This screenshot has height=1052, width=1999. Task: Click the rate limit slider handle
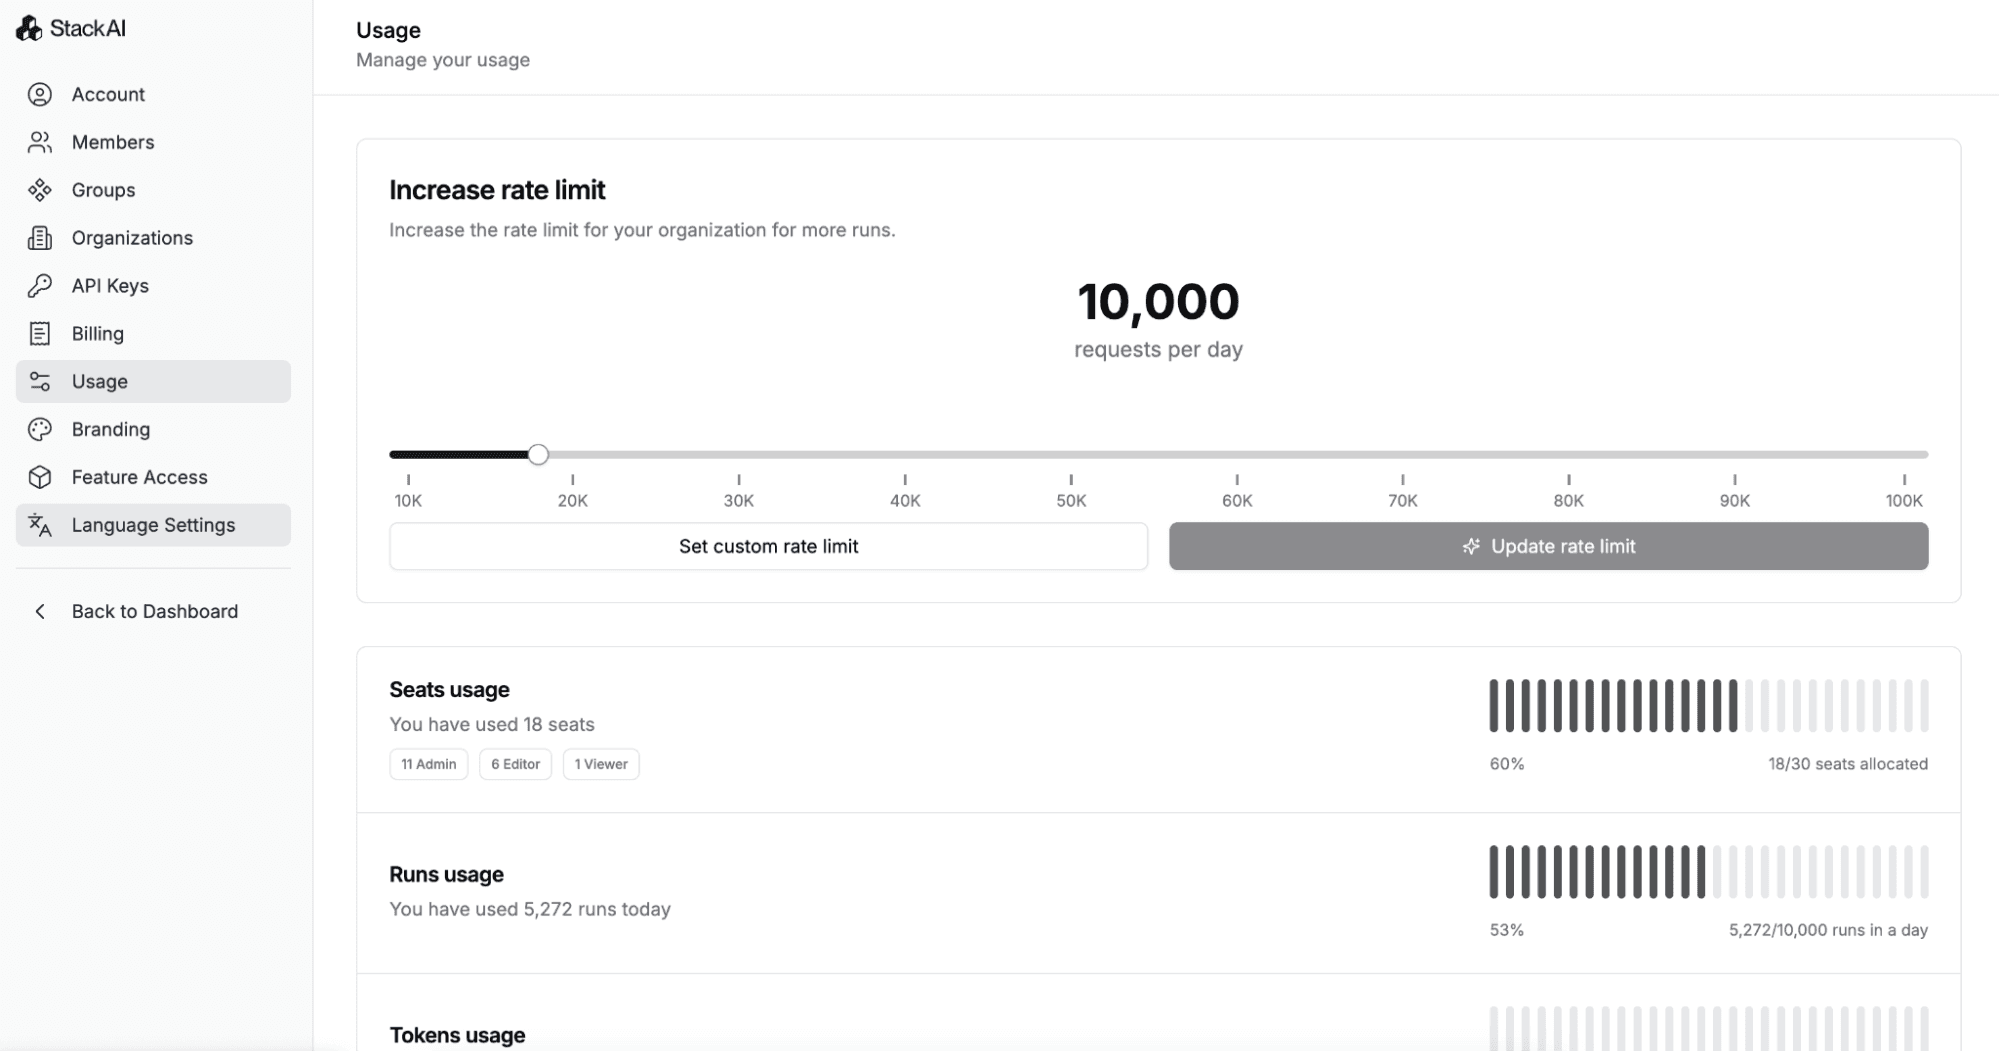[538, 455]
